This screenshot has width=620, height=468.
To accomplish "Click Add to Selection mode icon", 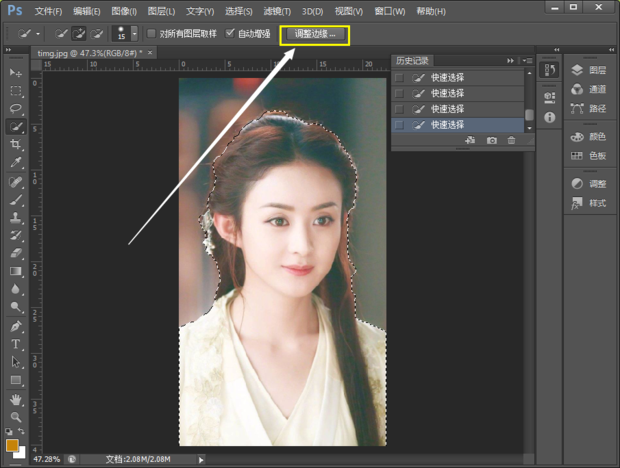I will coord(79,34).
